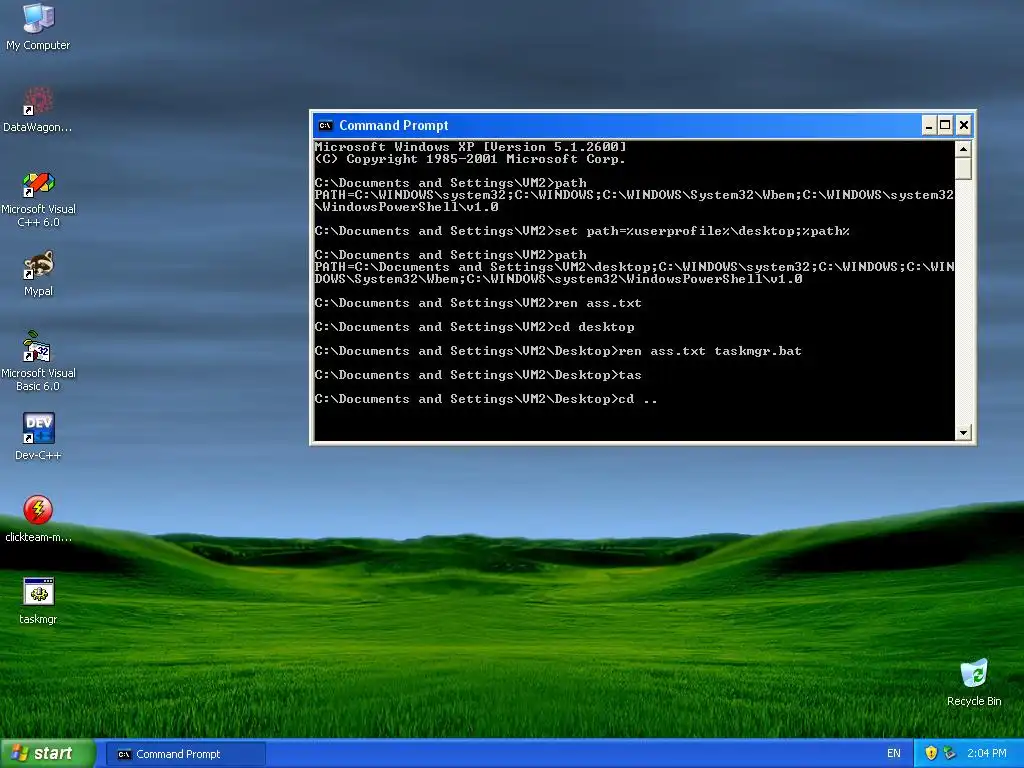Screen dimensions: 1024x768
Task: Open the EN language bar indicator
Action: 893,754
